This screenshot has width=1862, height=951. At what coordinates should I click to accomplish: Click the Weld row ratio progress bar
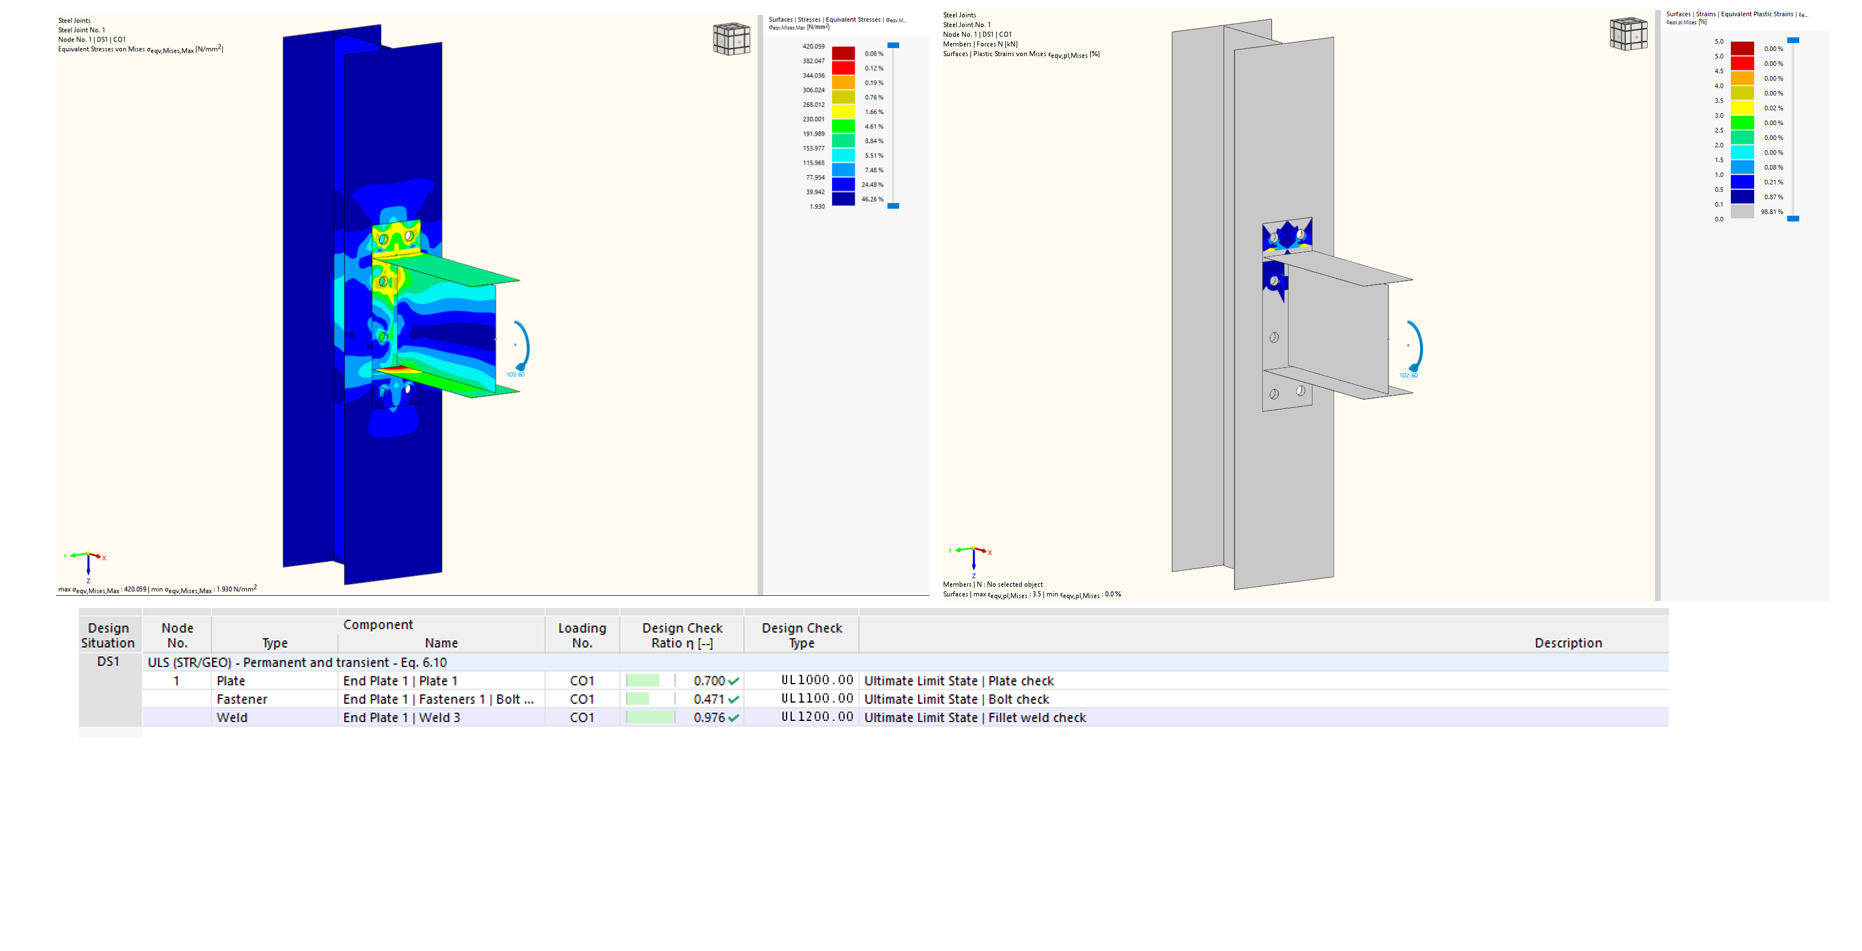point(650,718)
